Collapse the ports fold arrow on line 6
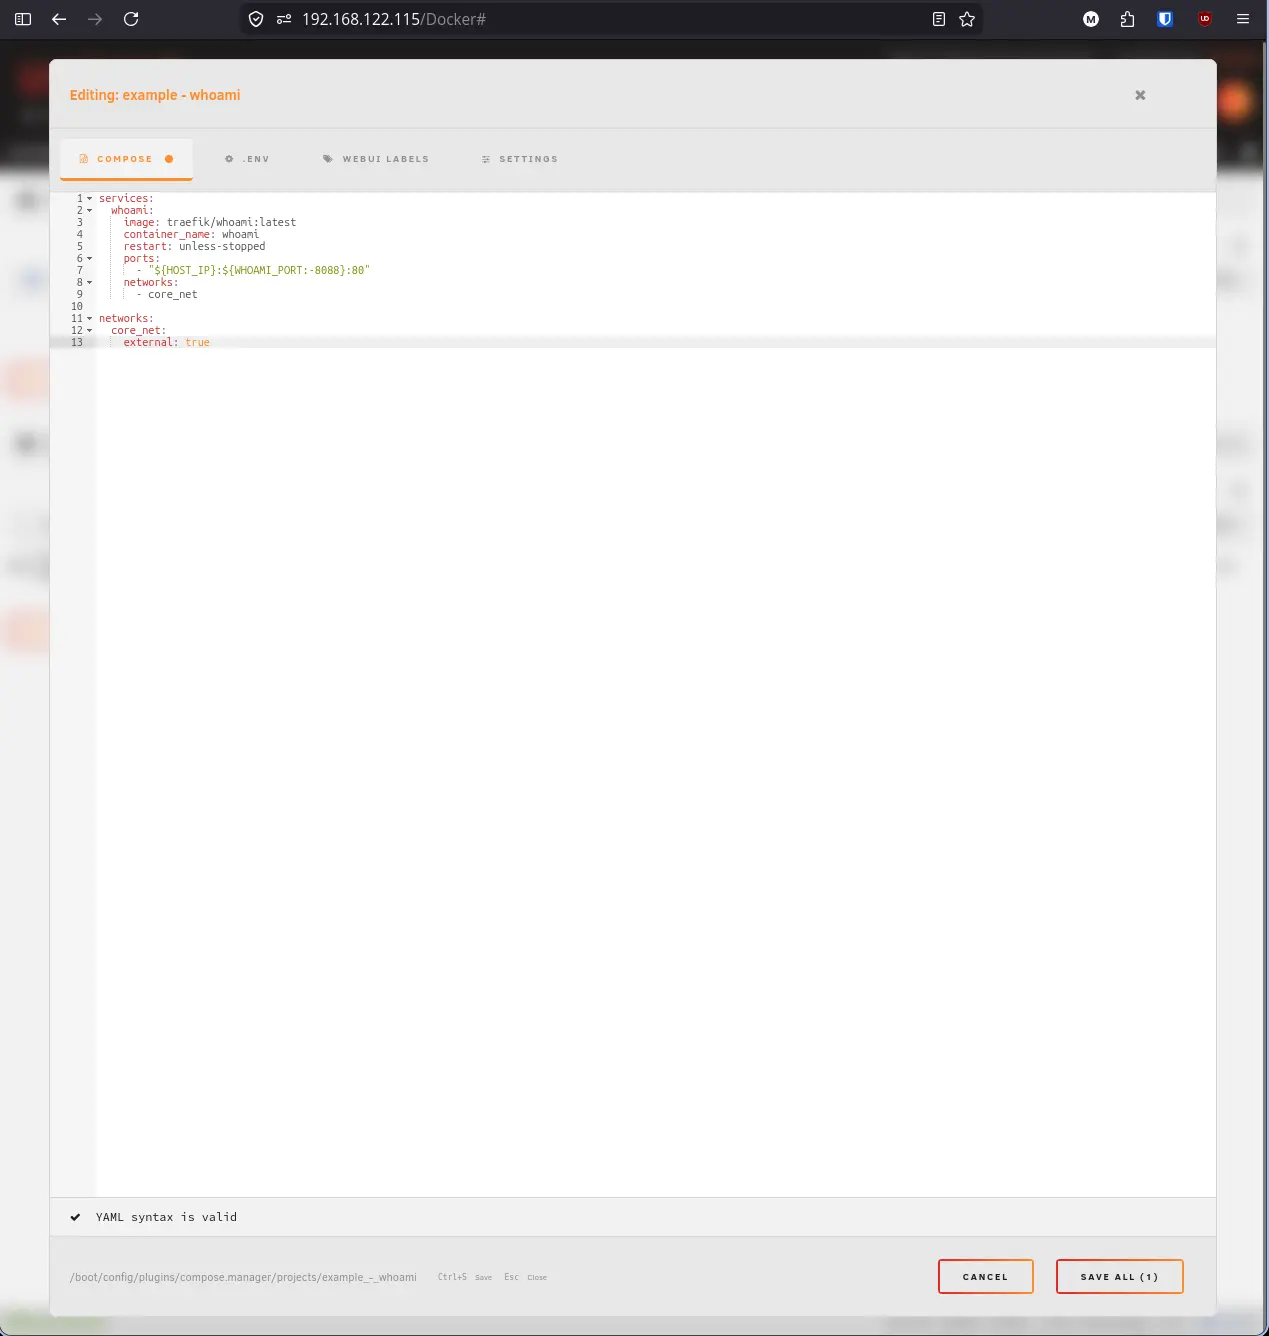The image size is (1269, 1336). (89, 259)
